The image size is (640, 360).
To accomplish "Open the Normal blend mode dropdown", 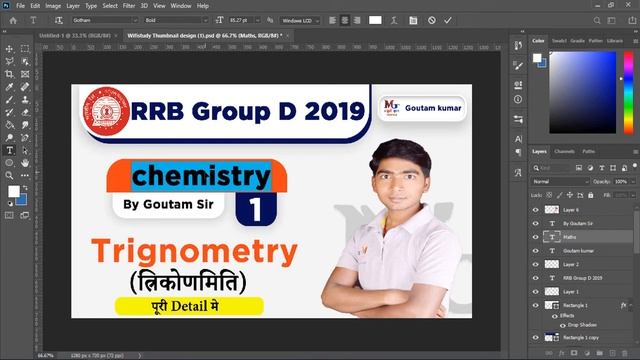I will pos(560,182).
